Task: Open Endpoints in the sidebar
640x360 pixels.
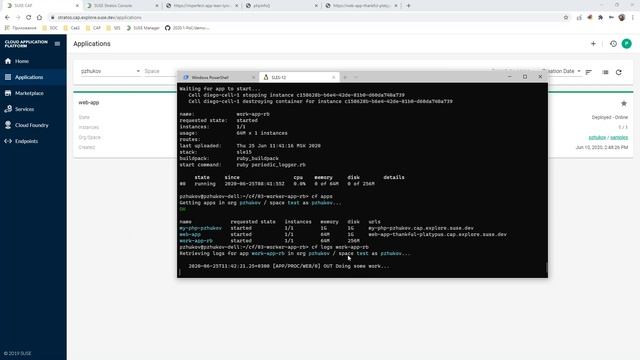Action: click(33, 141)
